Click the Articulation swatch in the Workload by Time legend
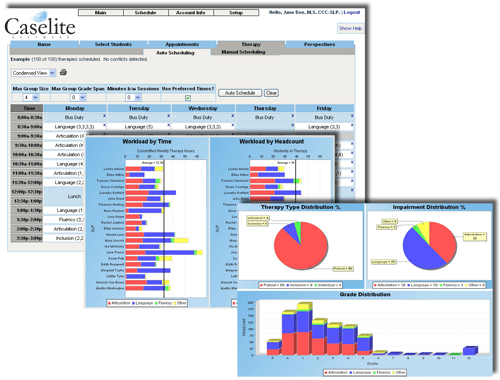The height and width of the screenshot is (380, 500). (109, 303)
